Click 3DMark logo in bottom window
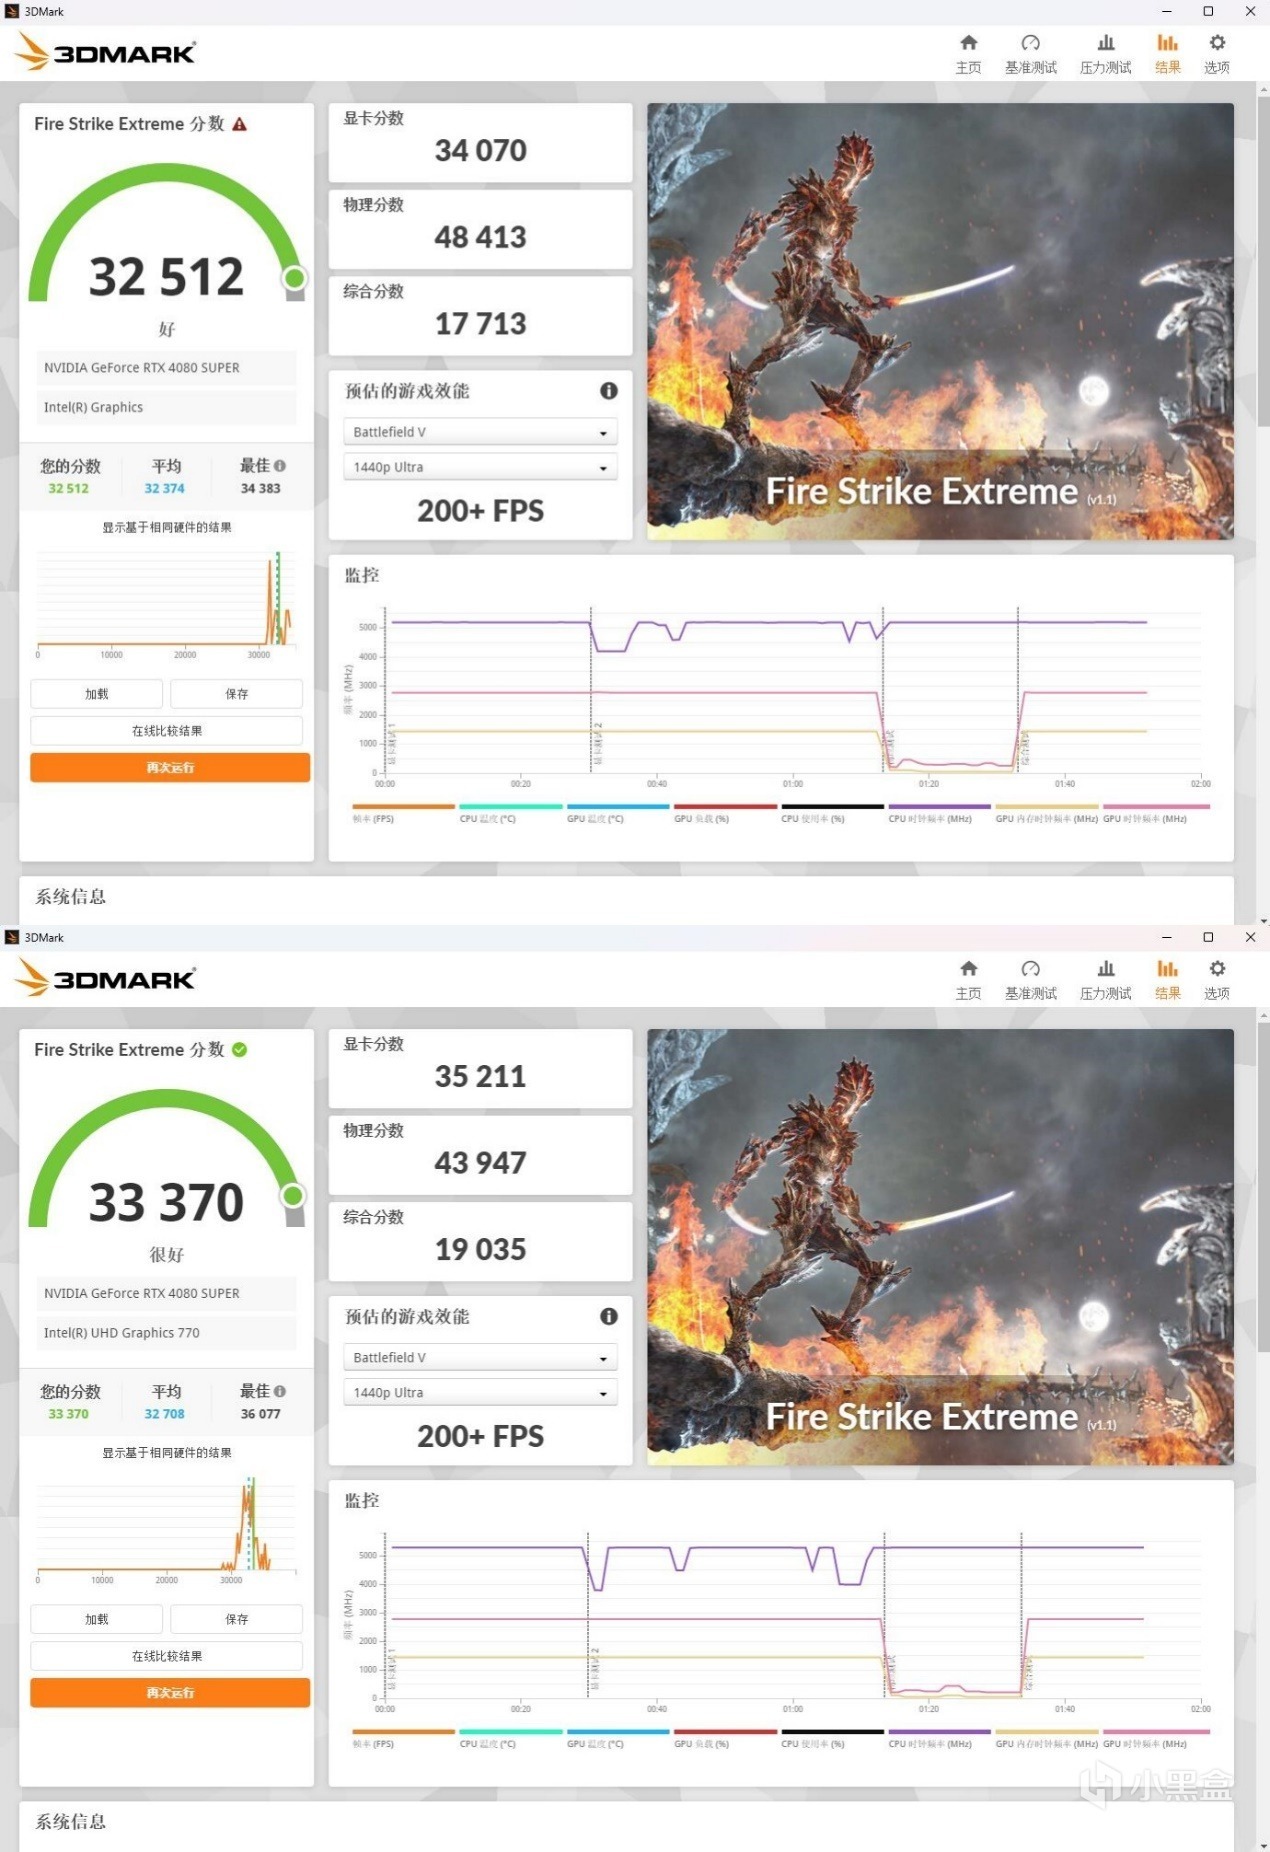1270x1852 pixels. click(106, 978)
